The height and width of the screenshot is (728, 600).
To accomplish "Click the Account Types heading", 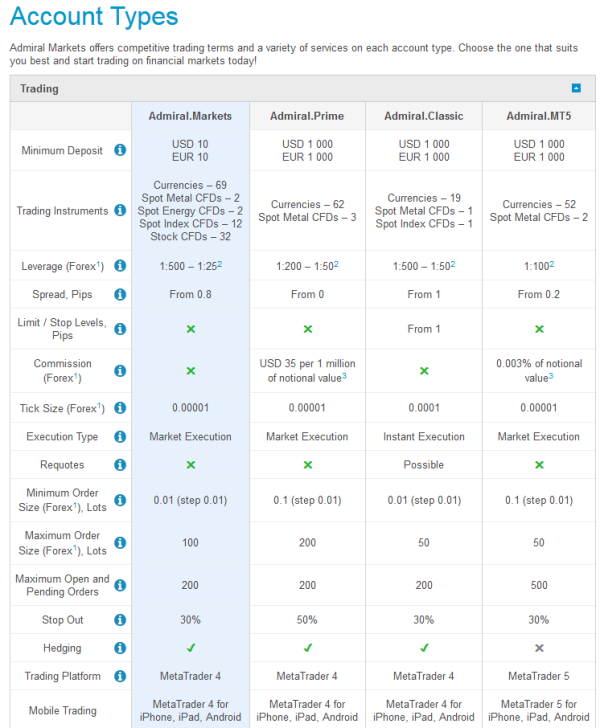I will [x=94, y=17].
